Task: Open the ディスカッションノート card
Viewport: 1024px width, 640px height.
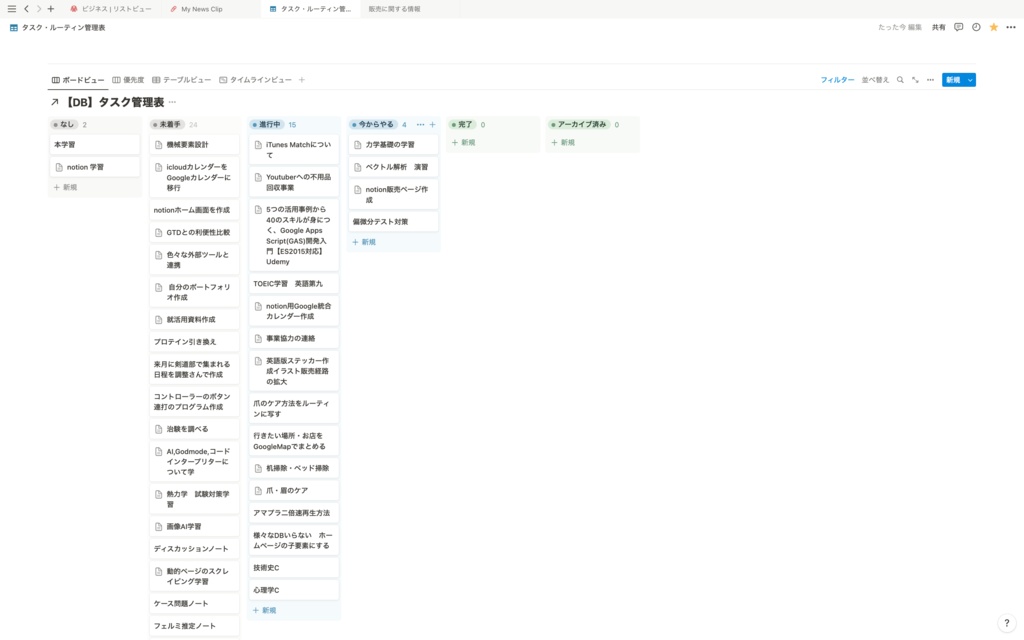Action: [194, 549]
